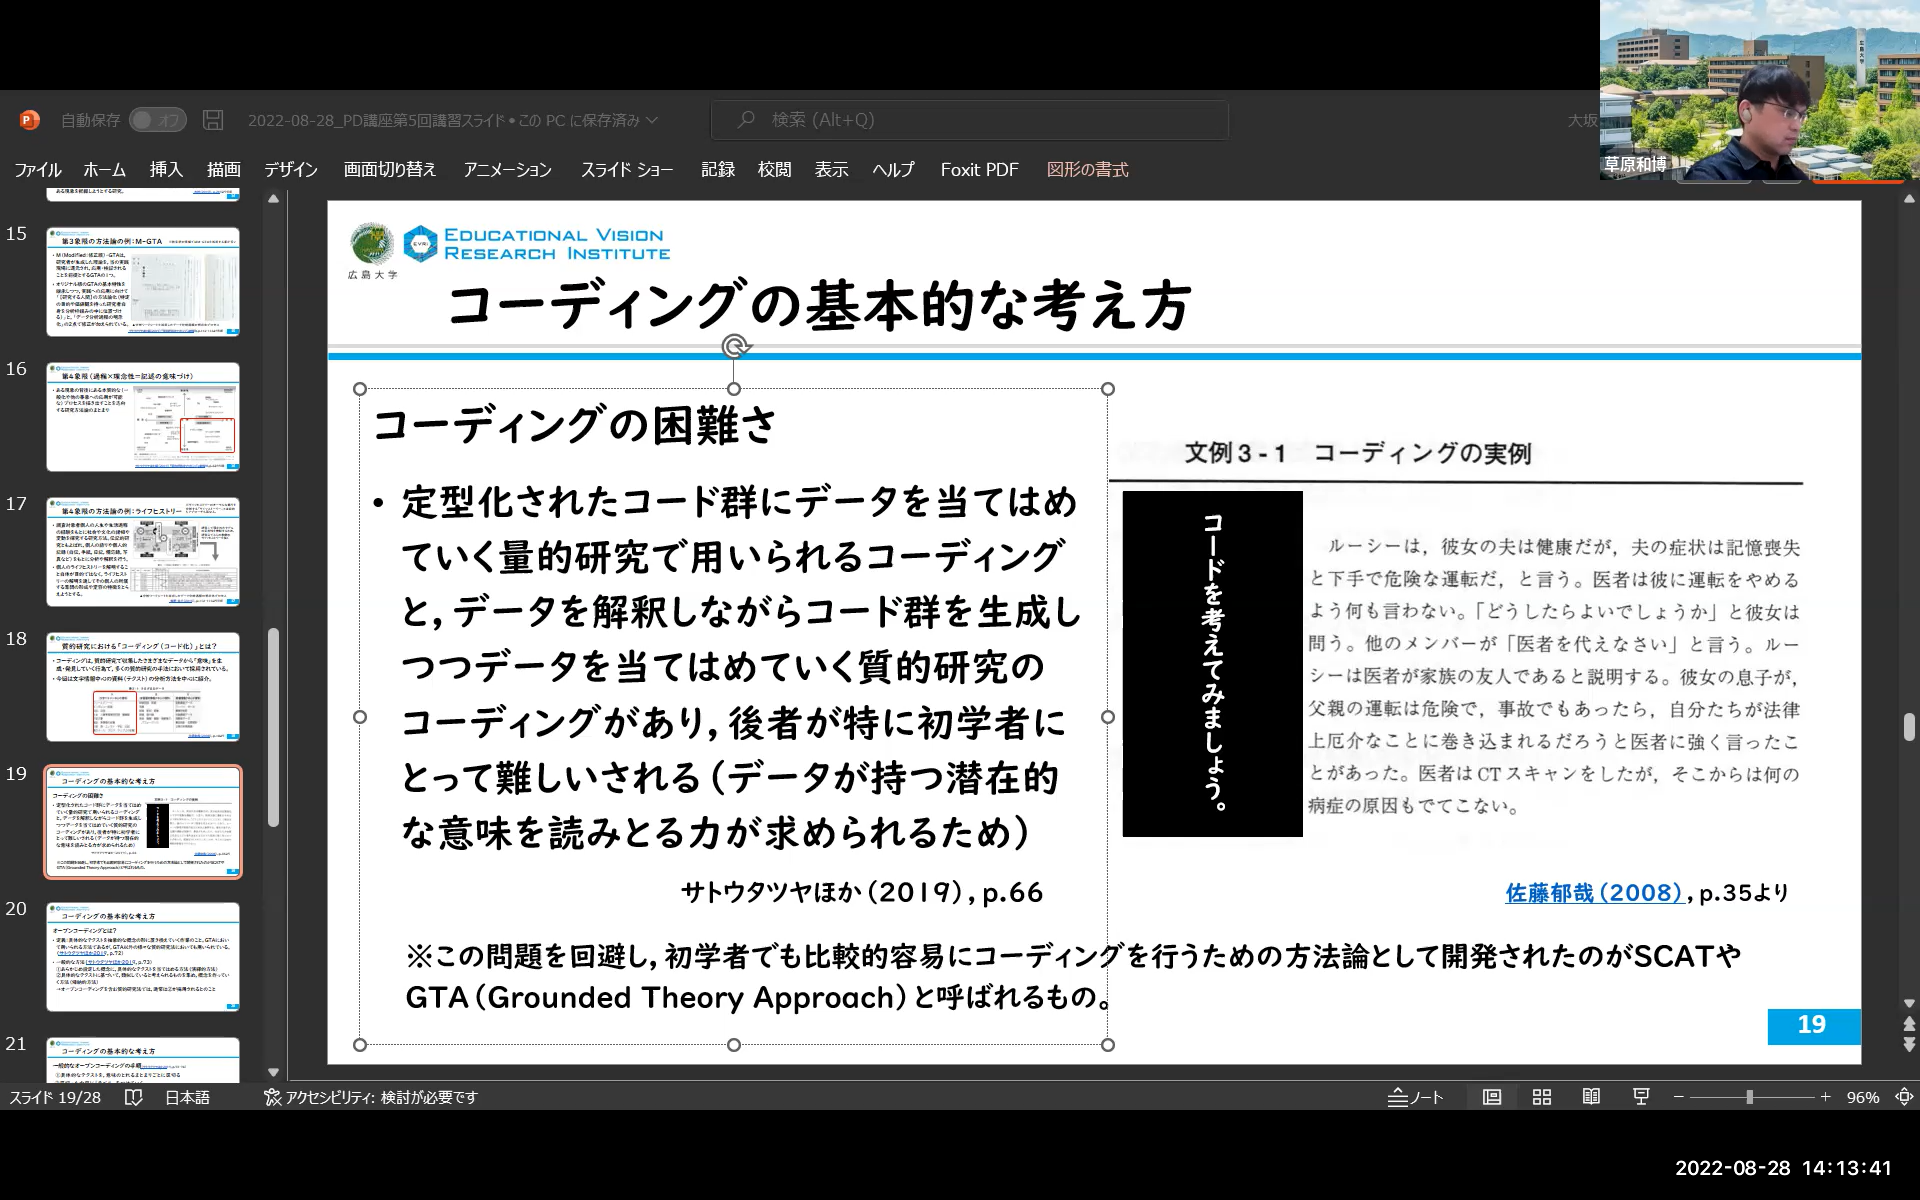
Task: Switch to the ヘルプ tab
Action: coord(893,170)
